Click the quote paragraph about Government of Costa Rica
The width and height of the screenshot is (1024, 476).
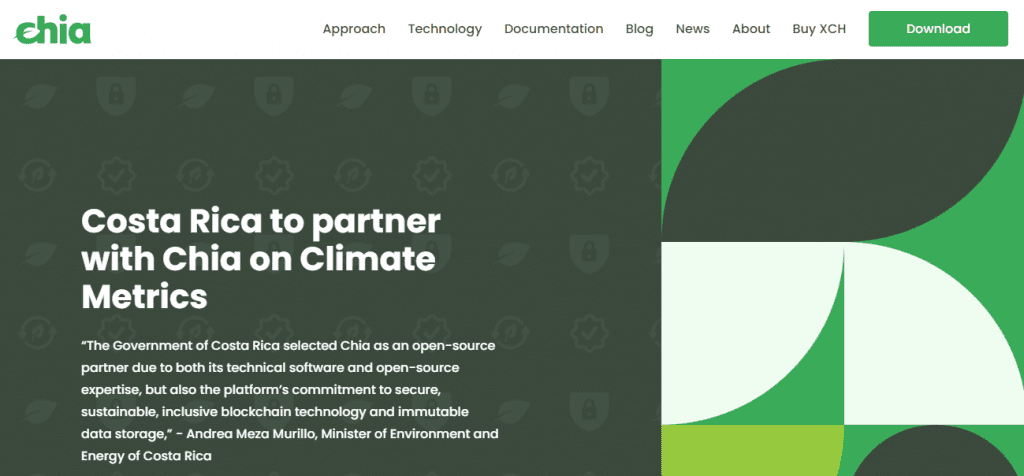(x=289, y=400)
